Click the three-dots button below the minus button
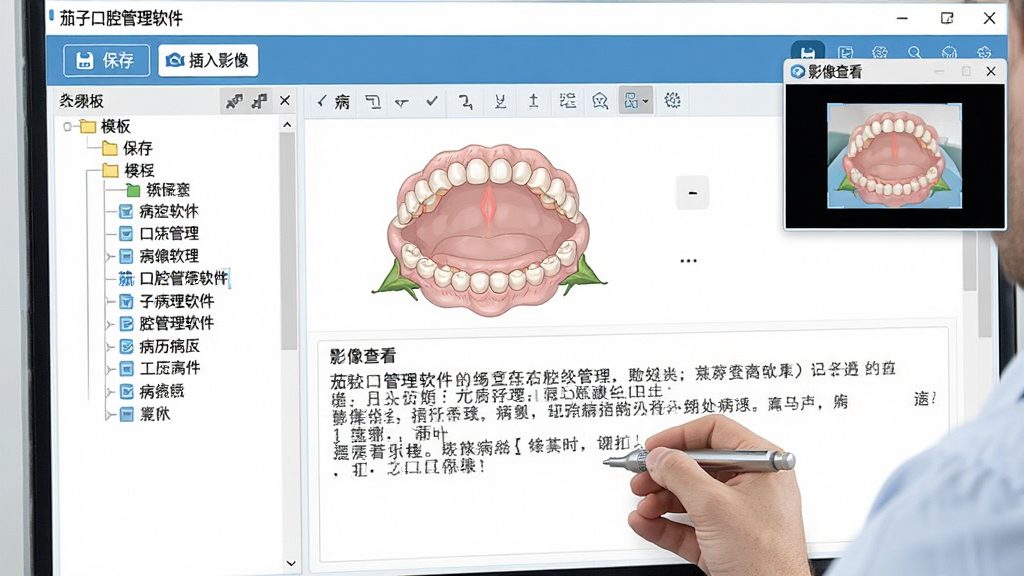 (x=688, y=261)
